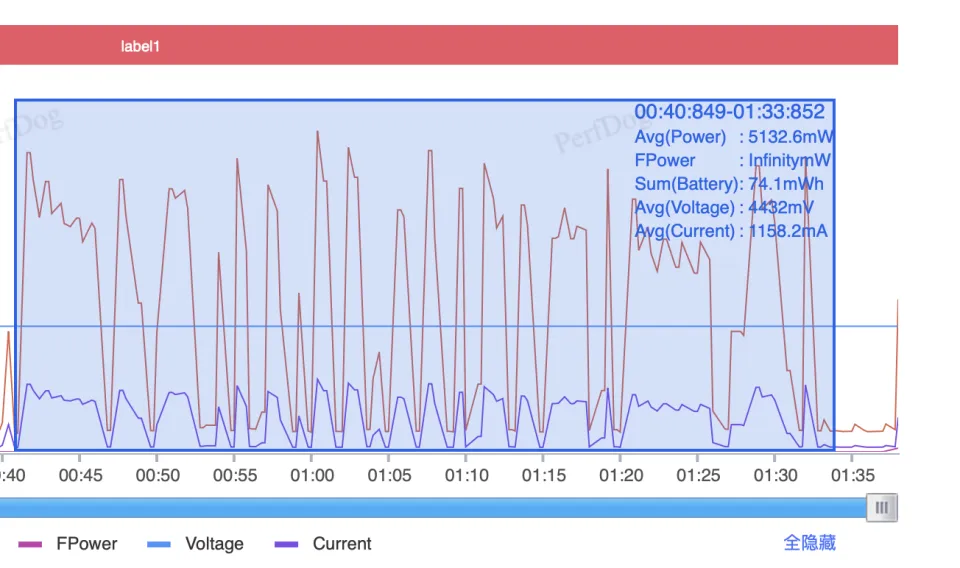Click the 00:50 time axis label
Viewport: 960px width, 568px height.
point(158,476)
